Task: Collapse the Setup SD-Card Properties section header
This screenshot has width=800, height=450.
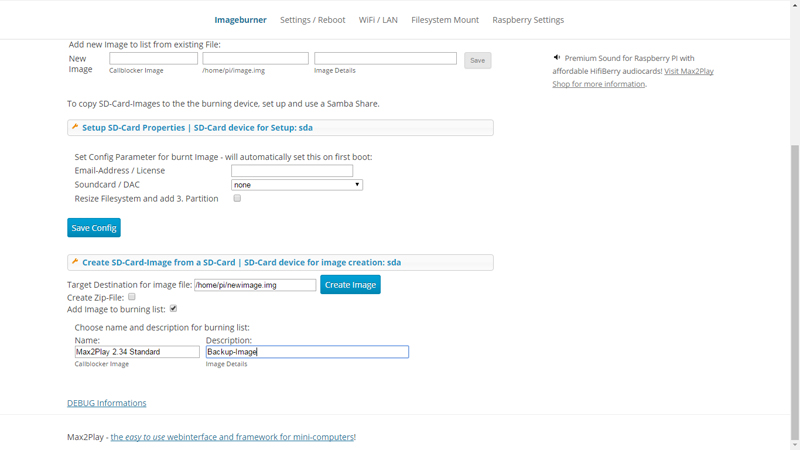Action: [280, 128]
